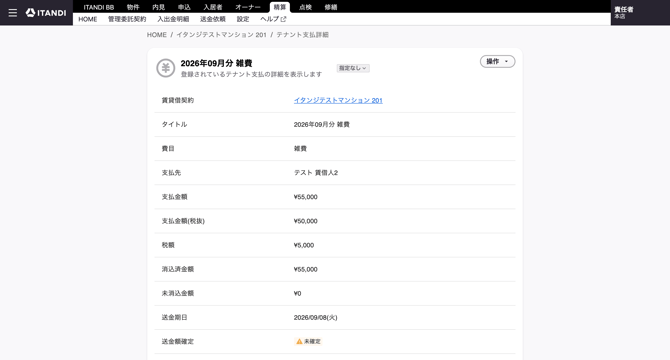
Task: Open the hamburger menu icon
Action: [13, 13]
